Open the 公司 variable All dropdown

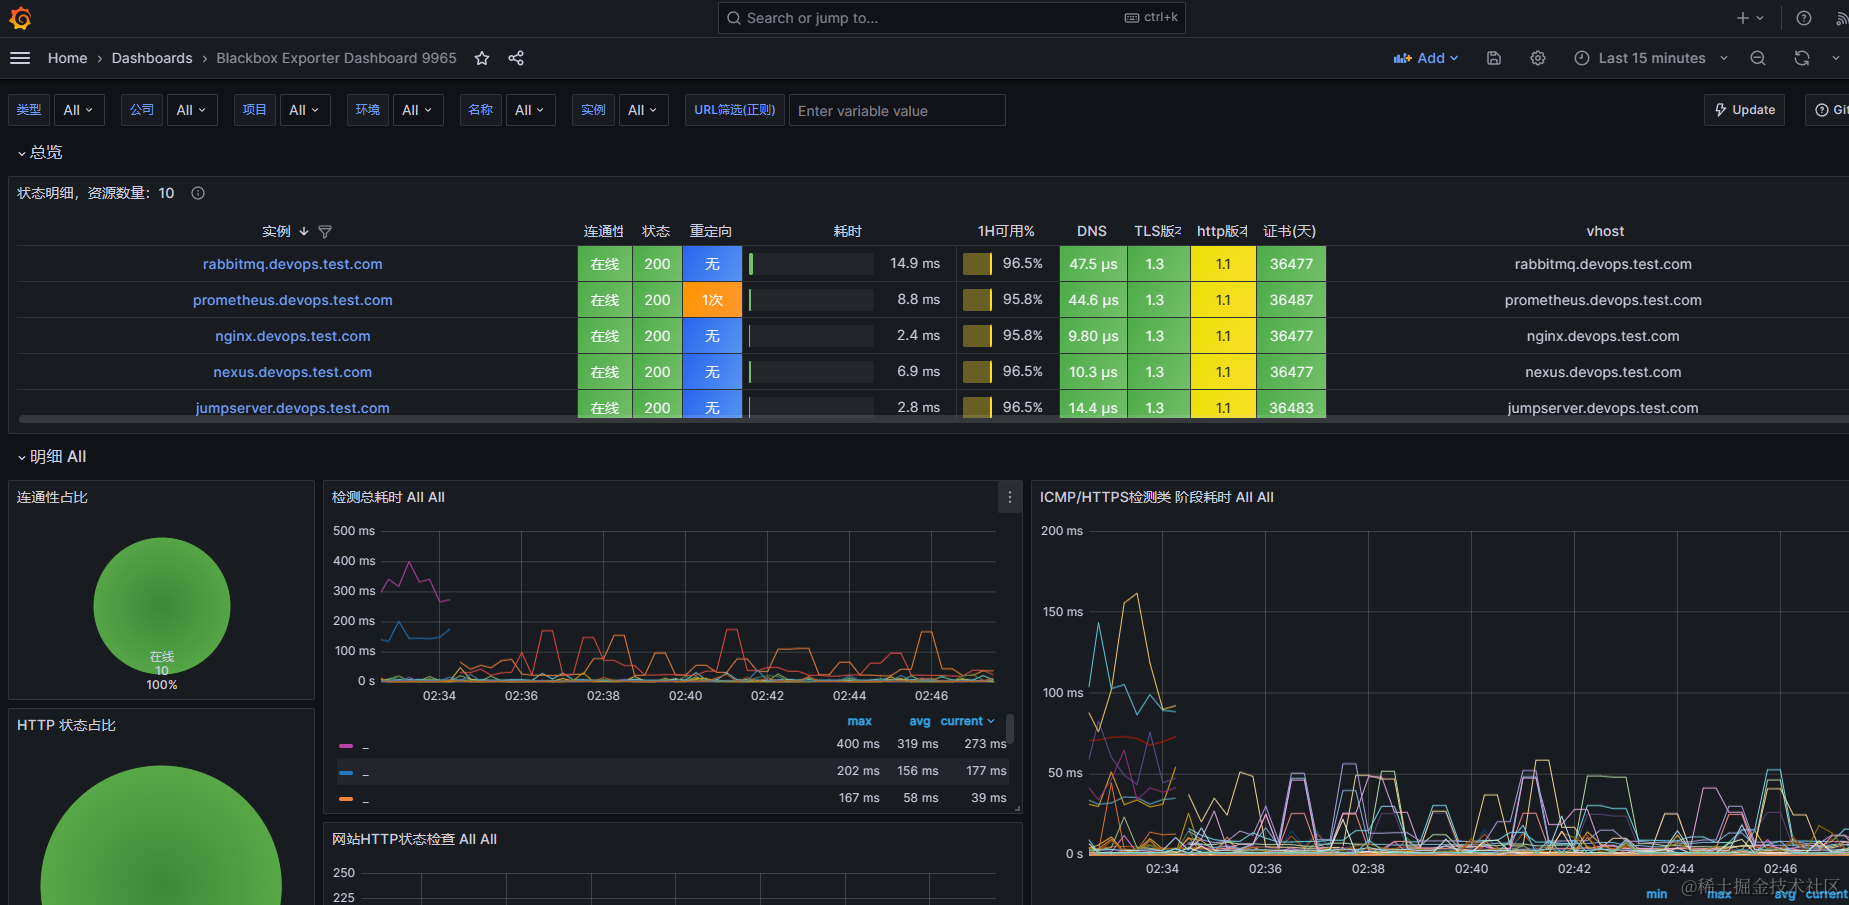tap(192, 110)
